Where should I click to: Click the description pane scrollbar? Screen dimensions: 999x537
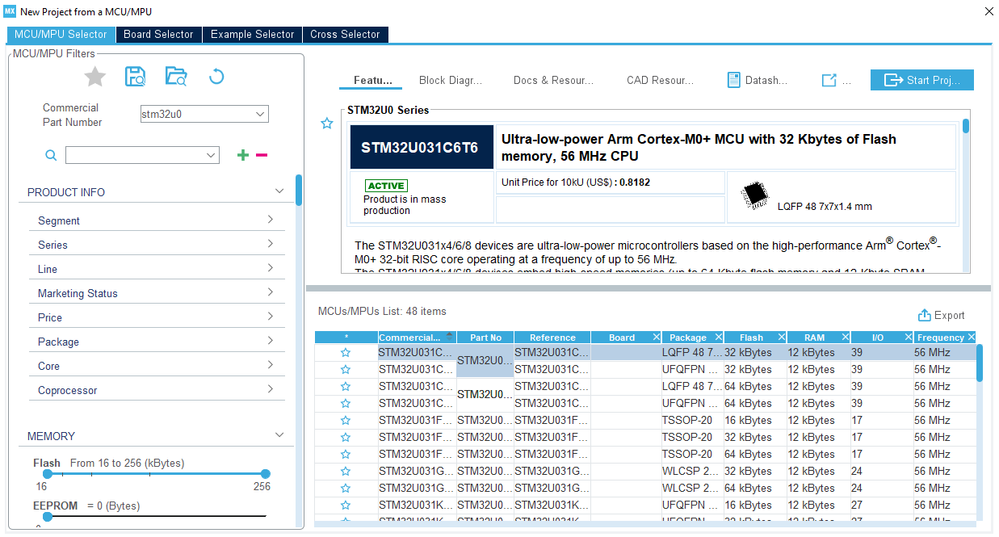pos(966,125)
